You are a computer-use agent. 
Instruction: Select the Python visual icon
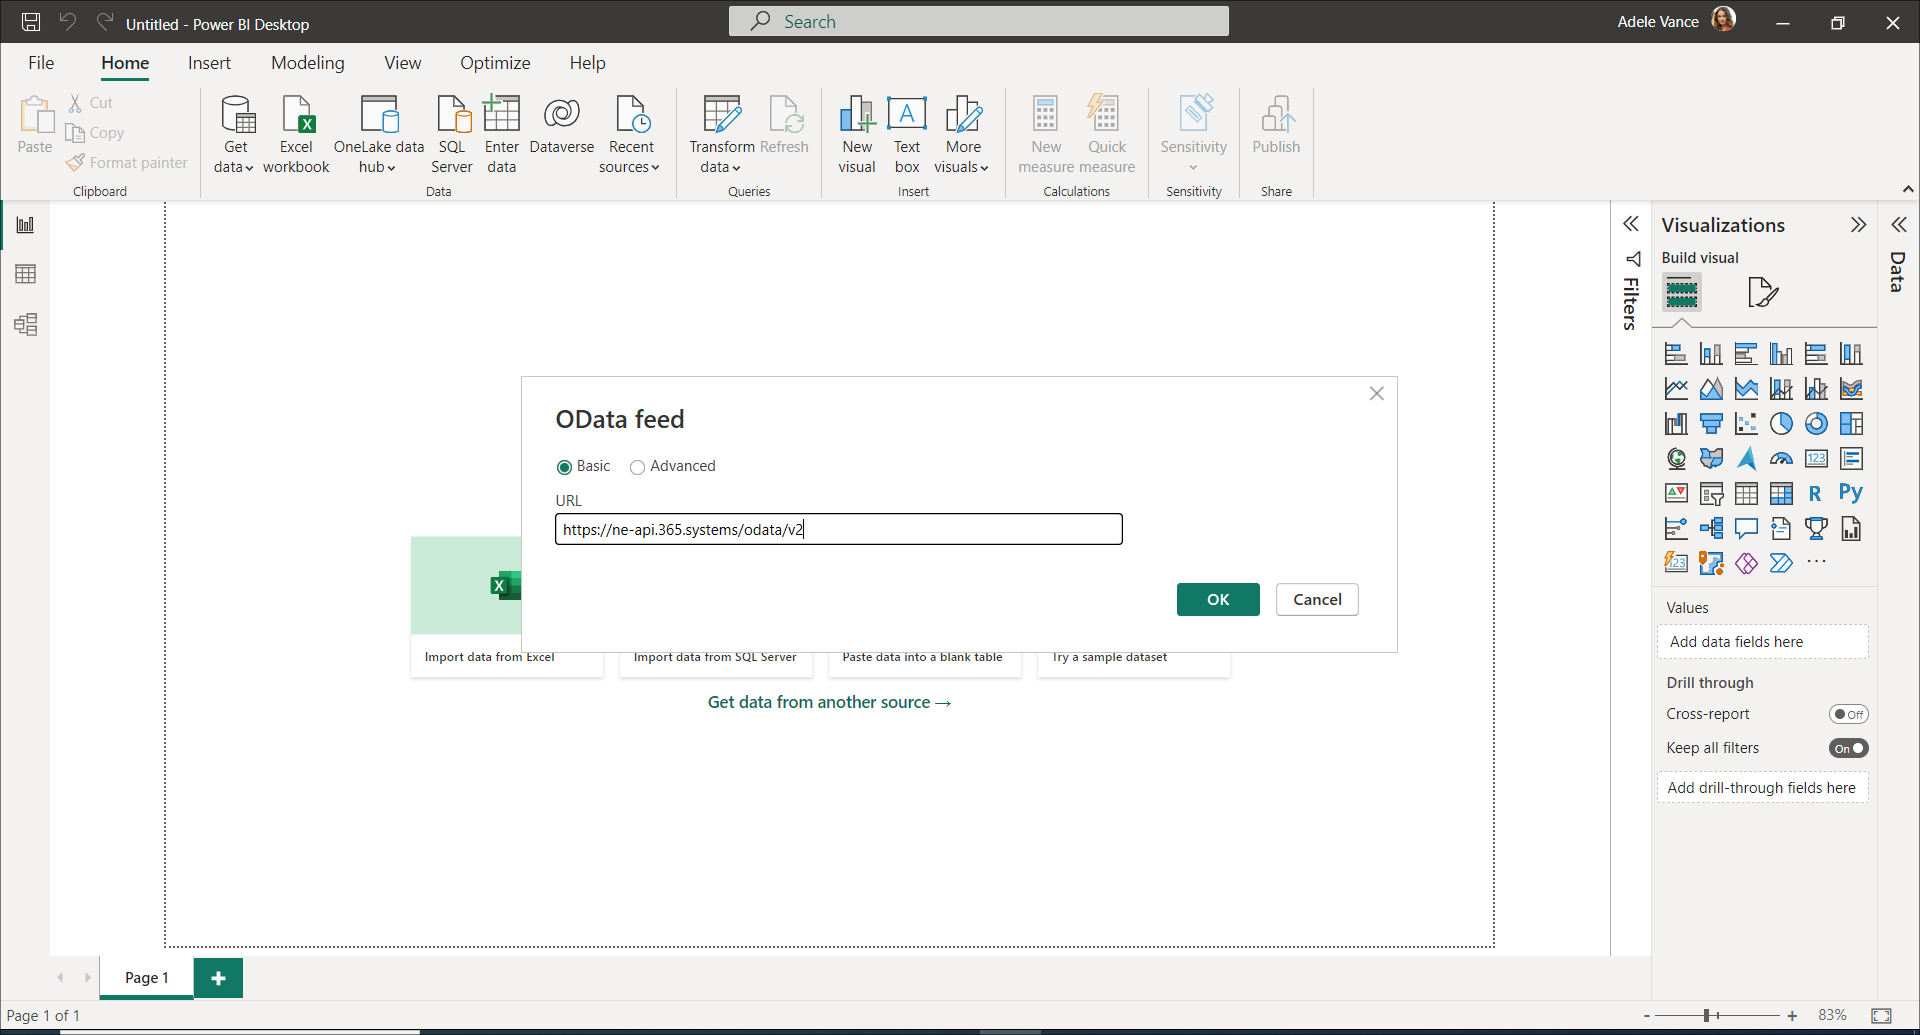(x=1850, y=493)
